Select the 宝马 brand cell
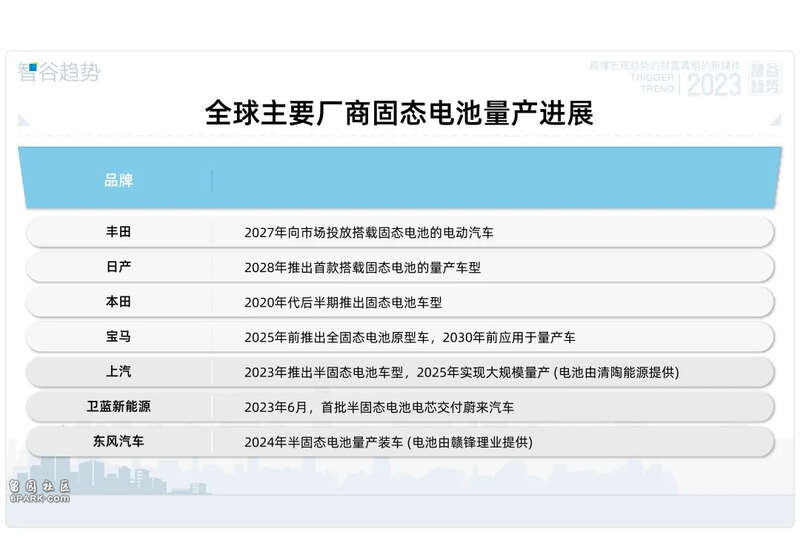This screenshot has height=552, width=800. coord(118,336)
